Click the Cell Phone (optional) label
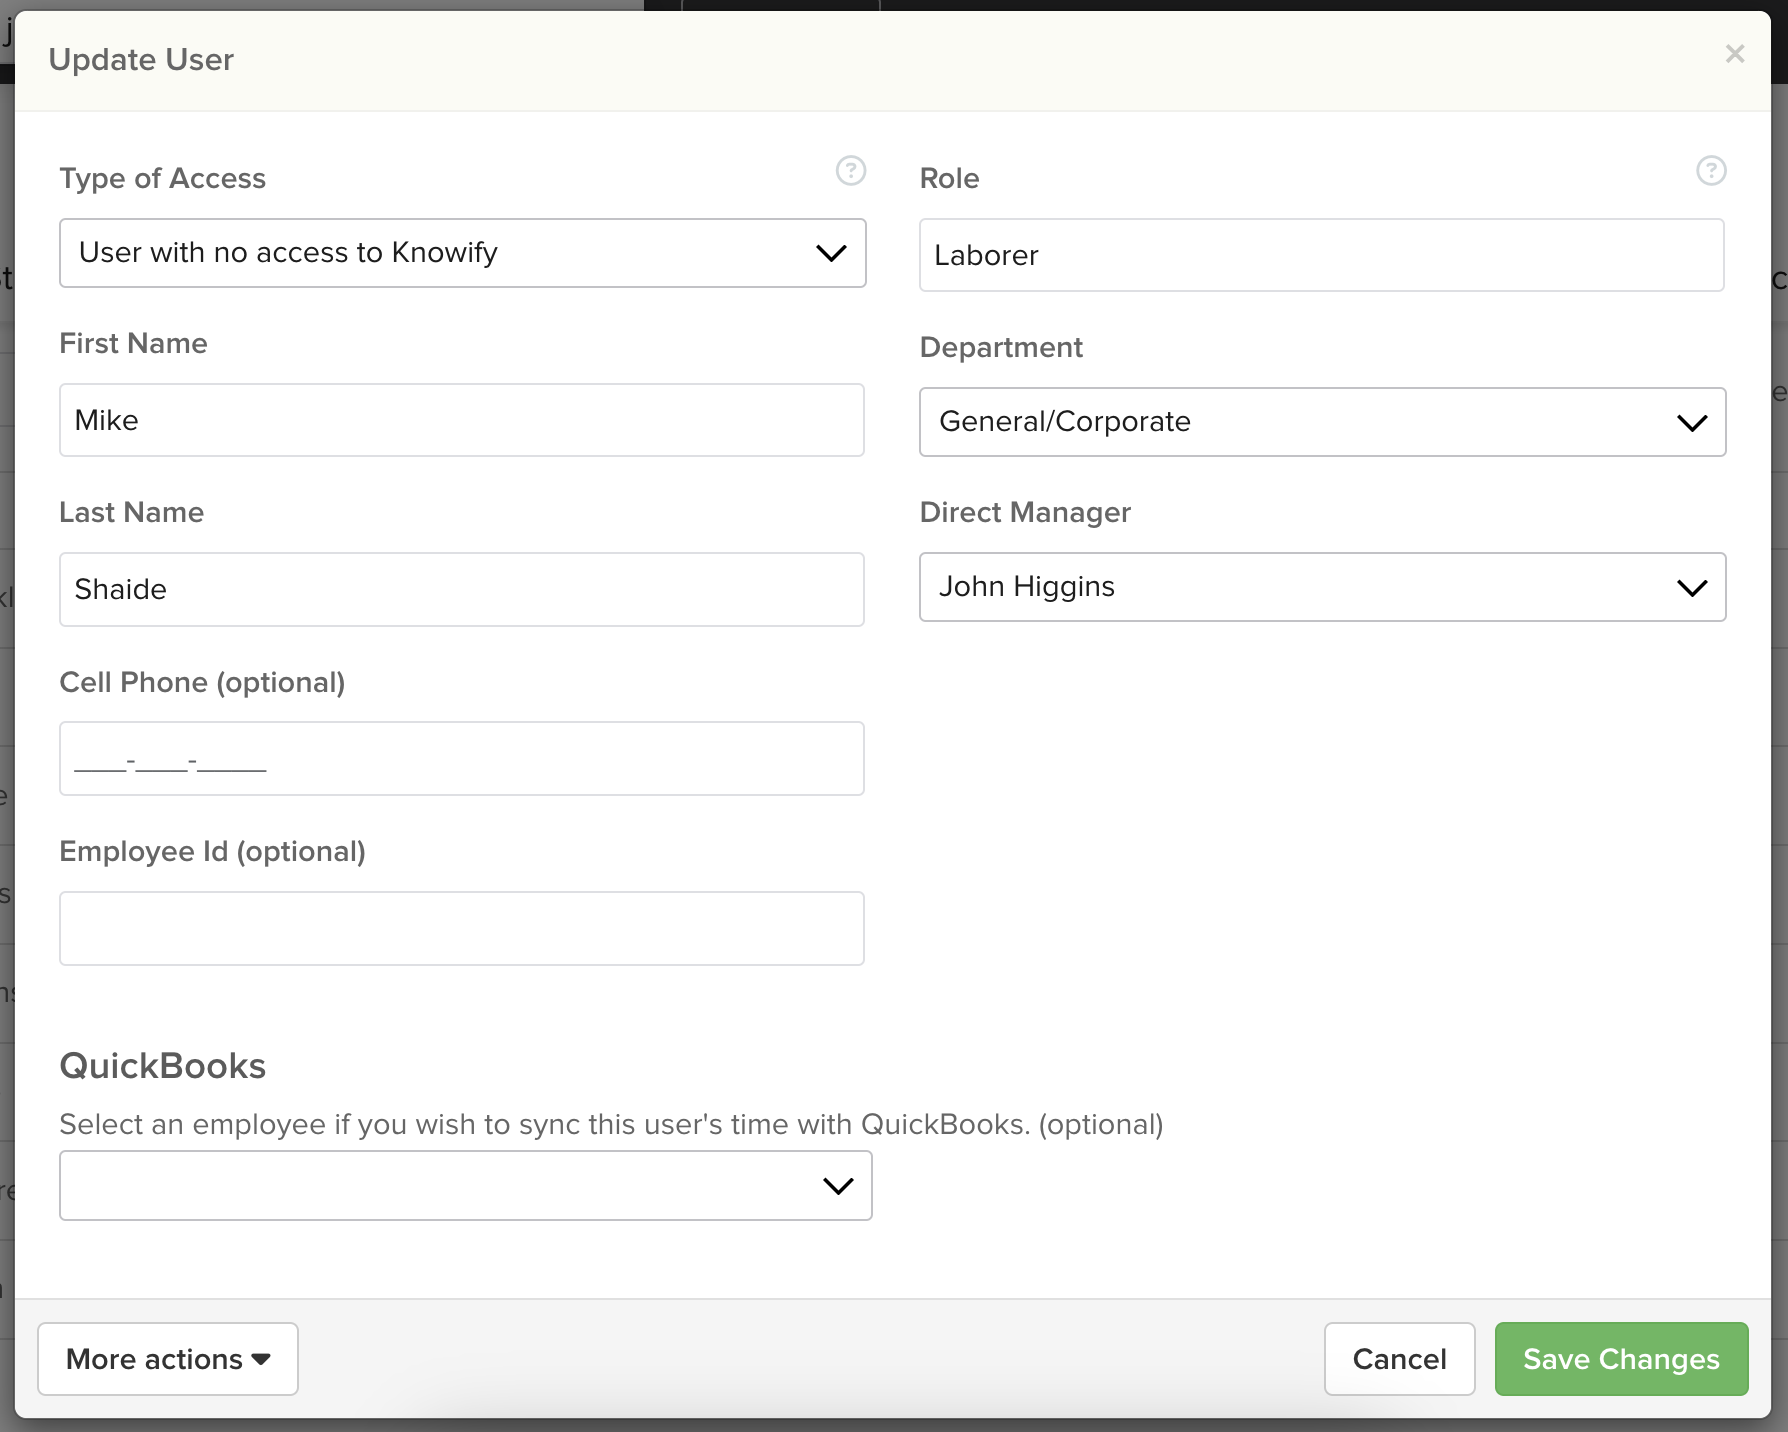Image resolution: width=1788 pixels, height=1432 pixels. coord(202,682)
